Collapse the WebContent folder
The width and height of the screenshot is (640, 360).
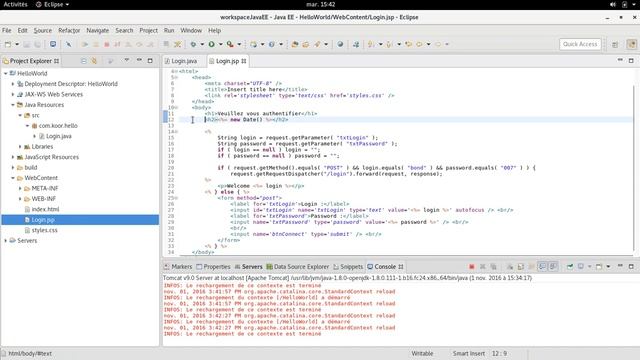click(13, 178)
